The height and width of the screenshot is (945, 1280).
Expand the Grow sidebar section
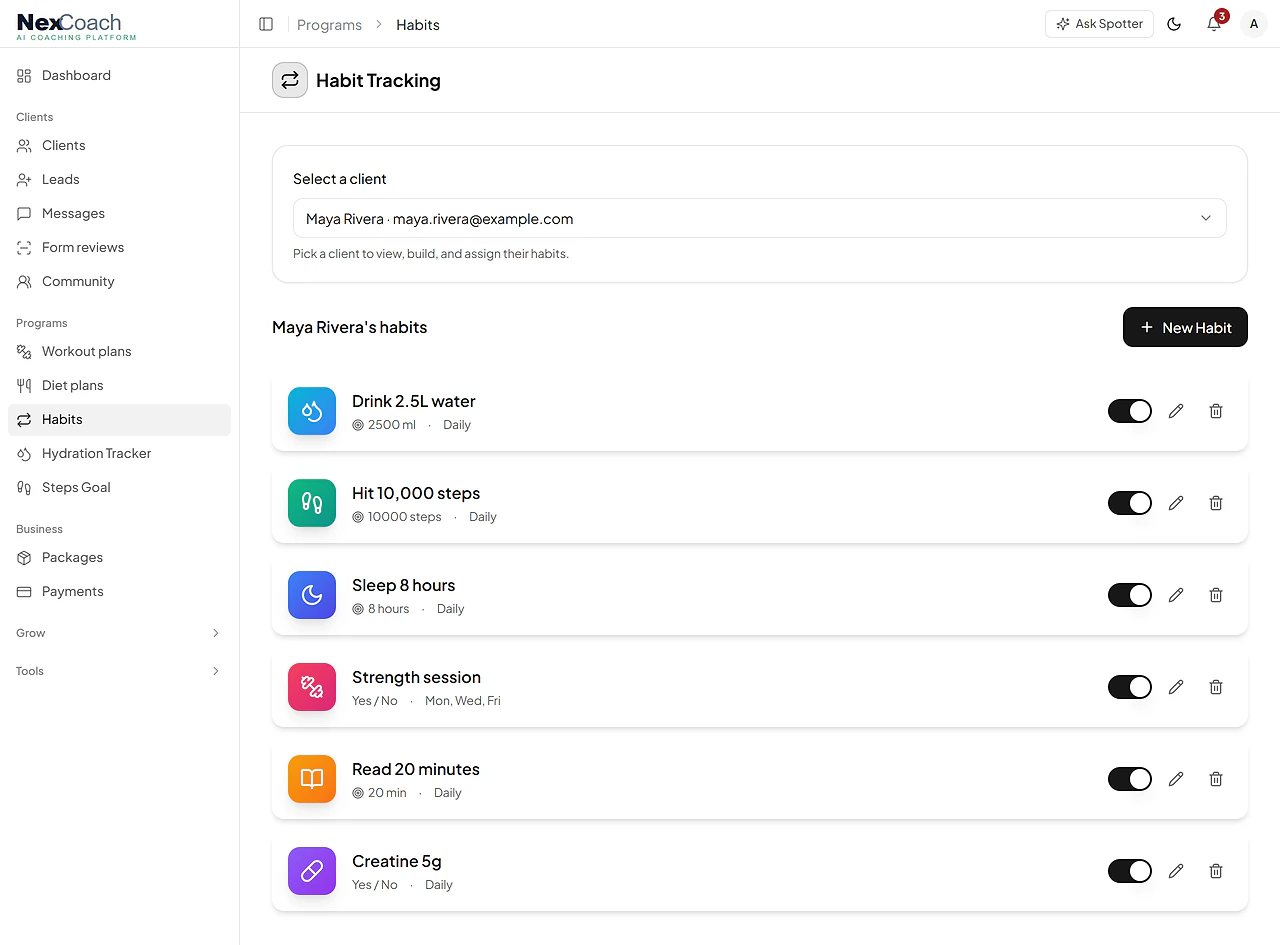[x=119, y=633]
